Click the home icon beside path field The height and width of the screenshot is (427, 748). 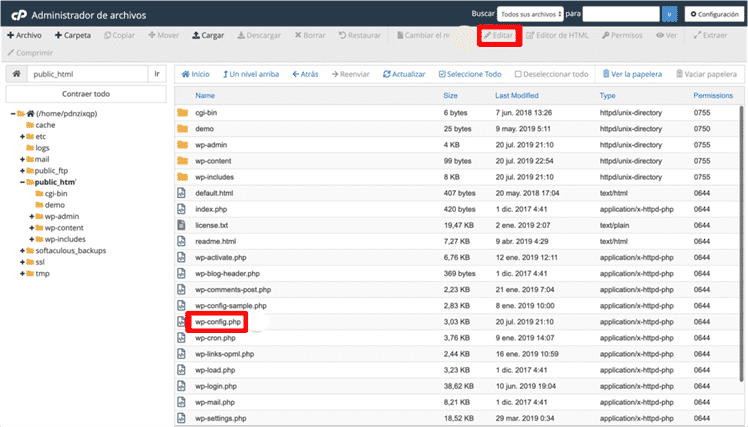click(16, 74)
